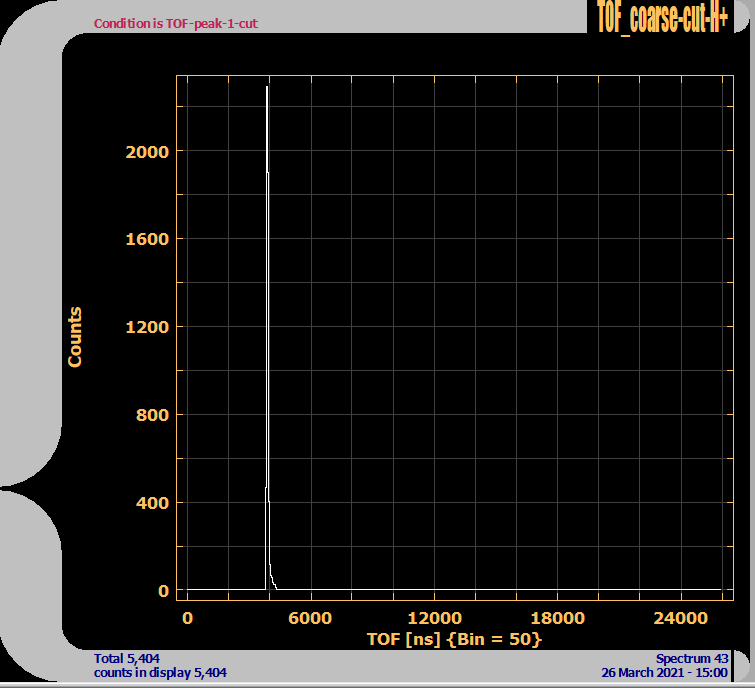Click the 'Total 5,404' readout
This screenshot has height=693, width=755.
[127, 658]
